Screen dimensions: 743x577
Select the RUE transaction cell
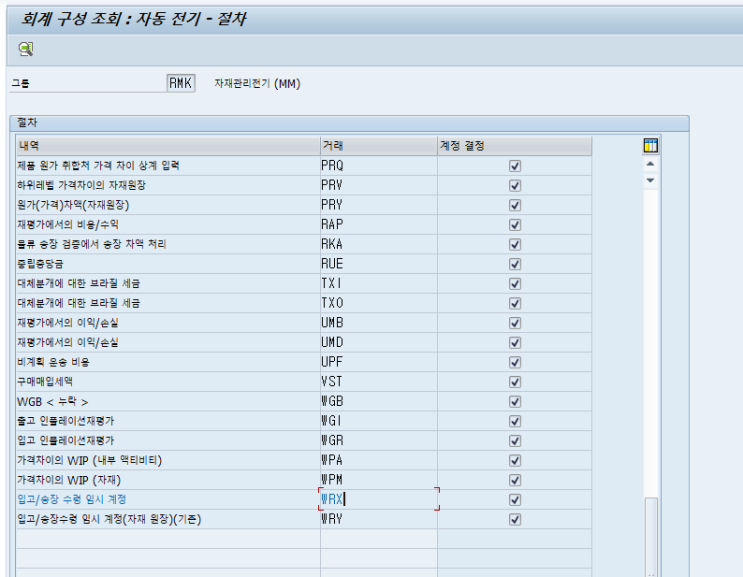click(x=379, y=264)
